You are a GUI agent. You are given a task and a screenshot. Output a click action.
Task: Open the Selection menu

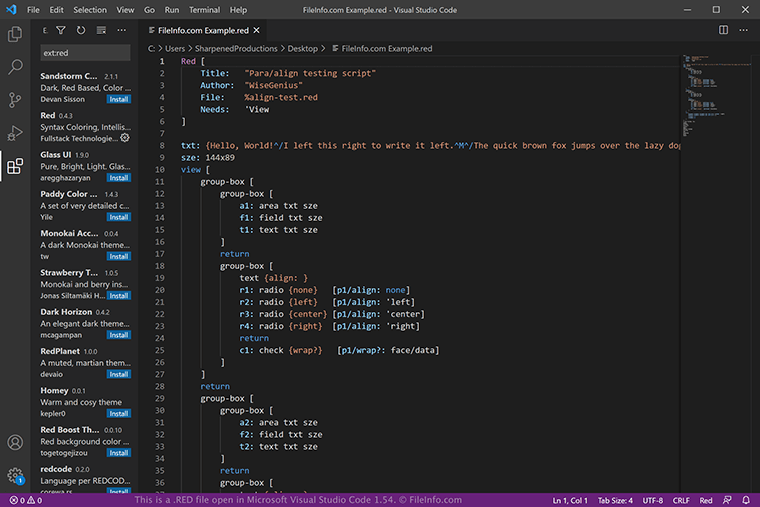tap(90, 9)
